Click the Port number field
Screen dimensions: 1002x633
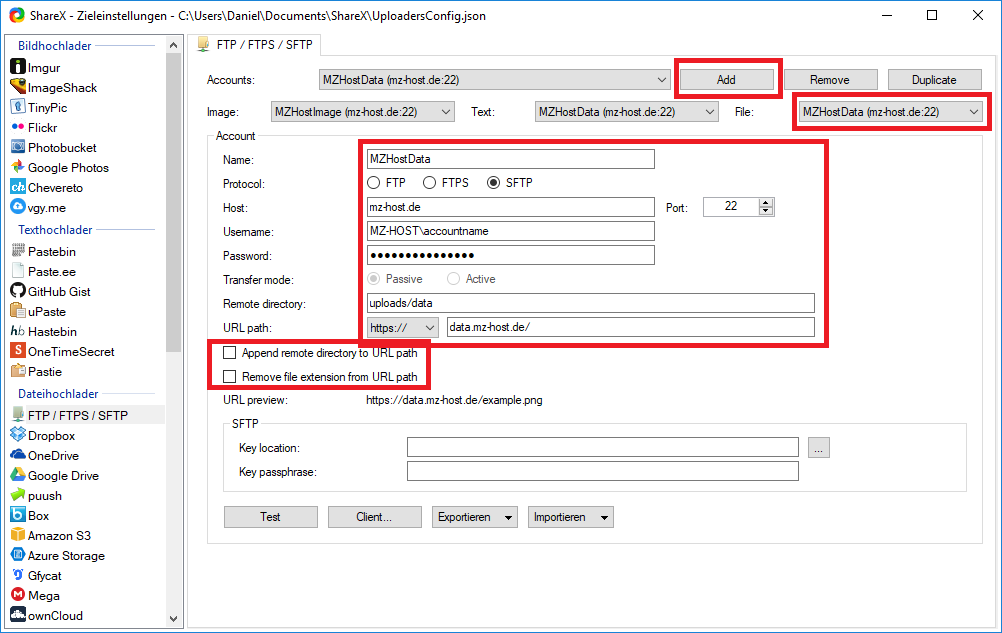[x=731, y=206]
